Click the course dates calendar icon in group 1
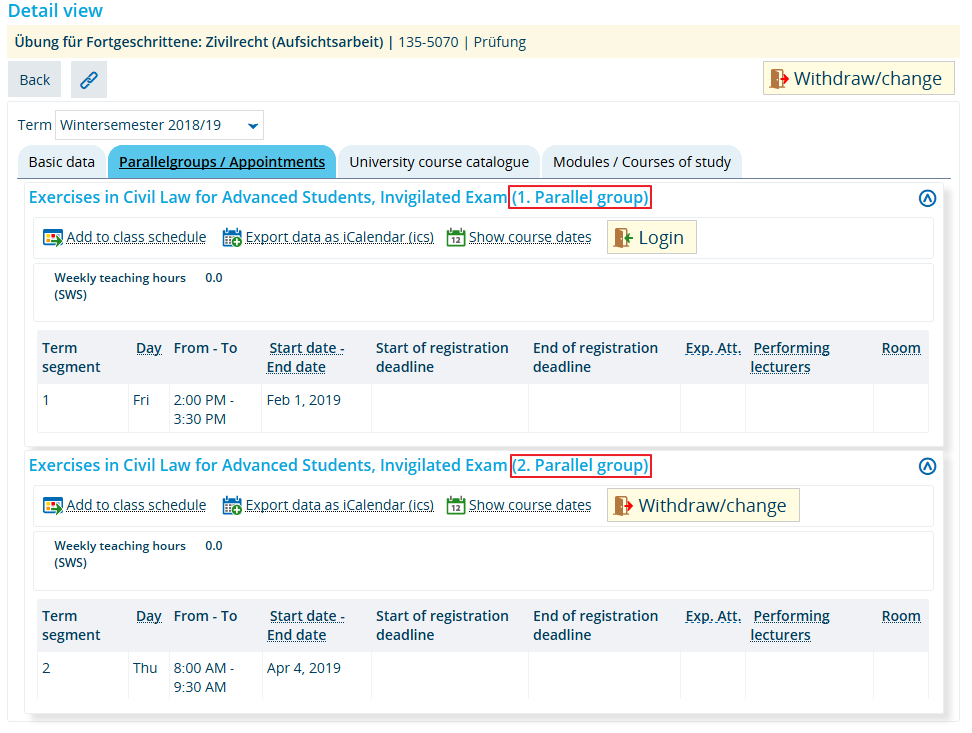Image resolution: width=972 pixels, height=733 pixels. (456, 238)
